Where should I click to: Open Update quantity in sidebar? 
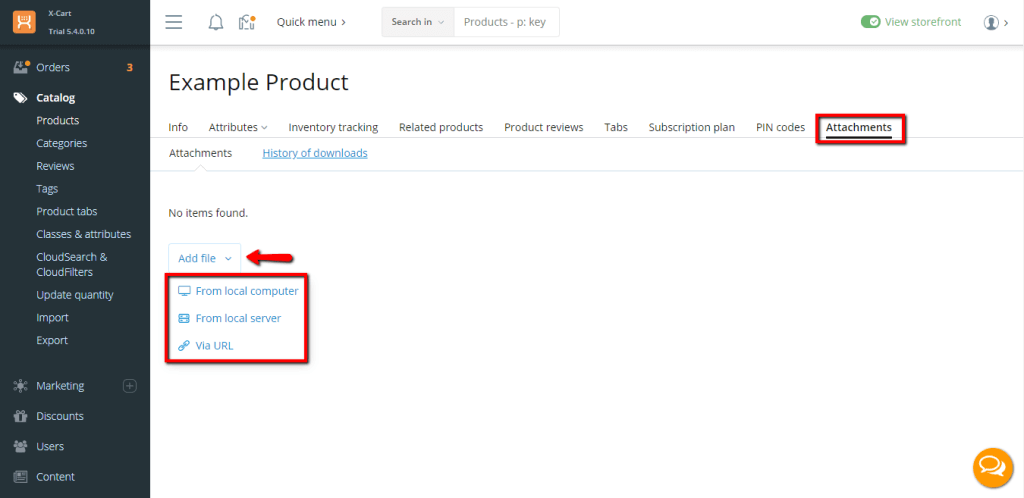click(x=75, y=295)
